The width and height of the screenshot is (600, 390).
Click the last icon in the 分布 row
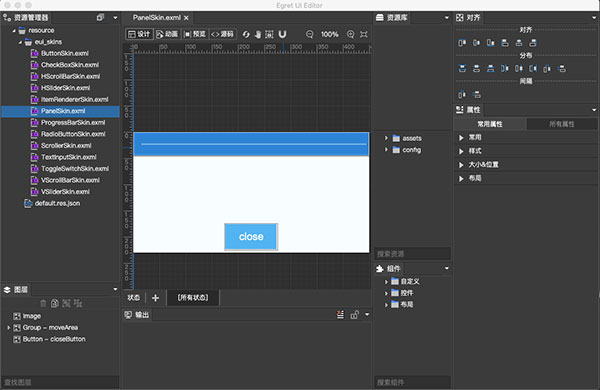pos(561,69)
